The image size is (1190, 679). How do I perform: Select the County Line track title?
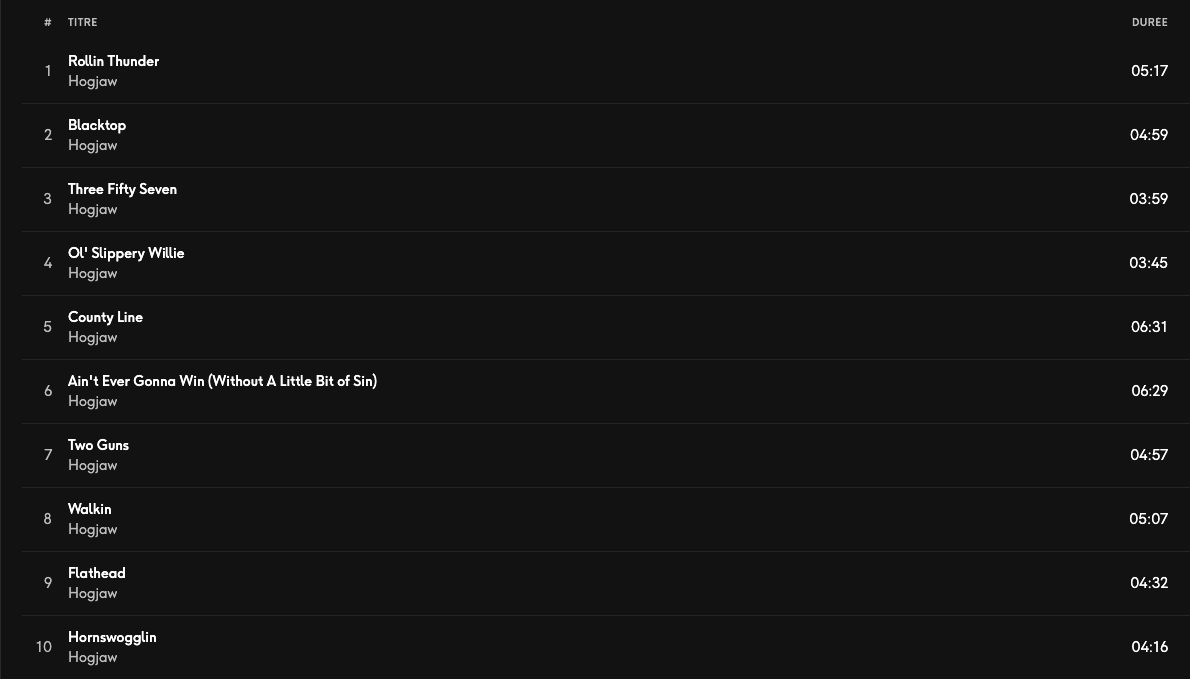(105, 317)
